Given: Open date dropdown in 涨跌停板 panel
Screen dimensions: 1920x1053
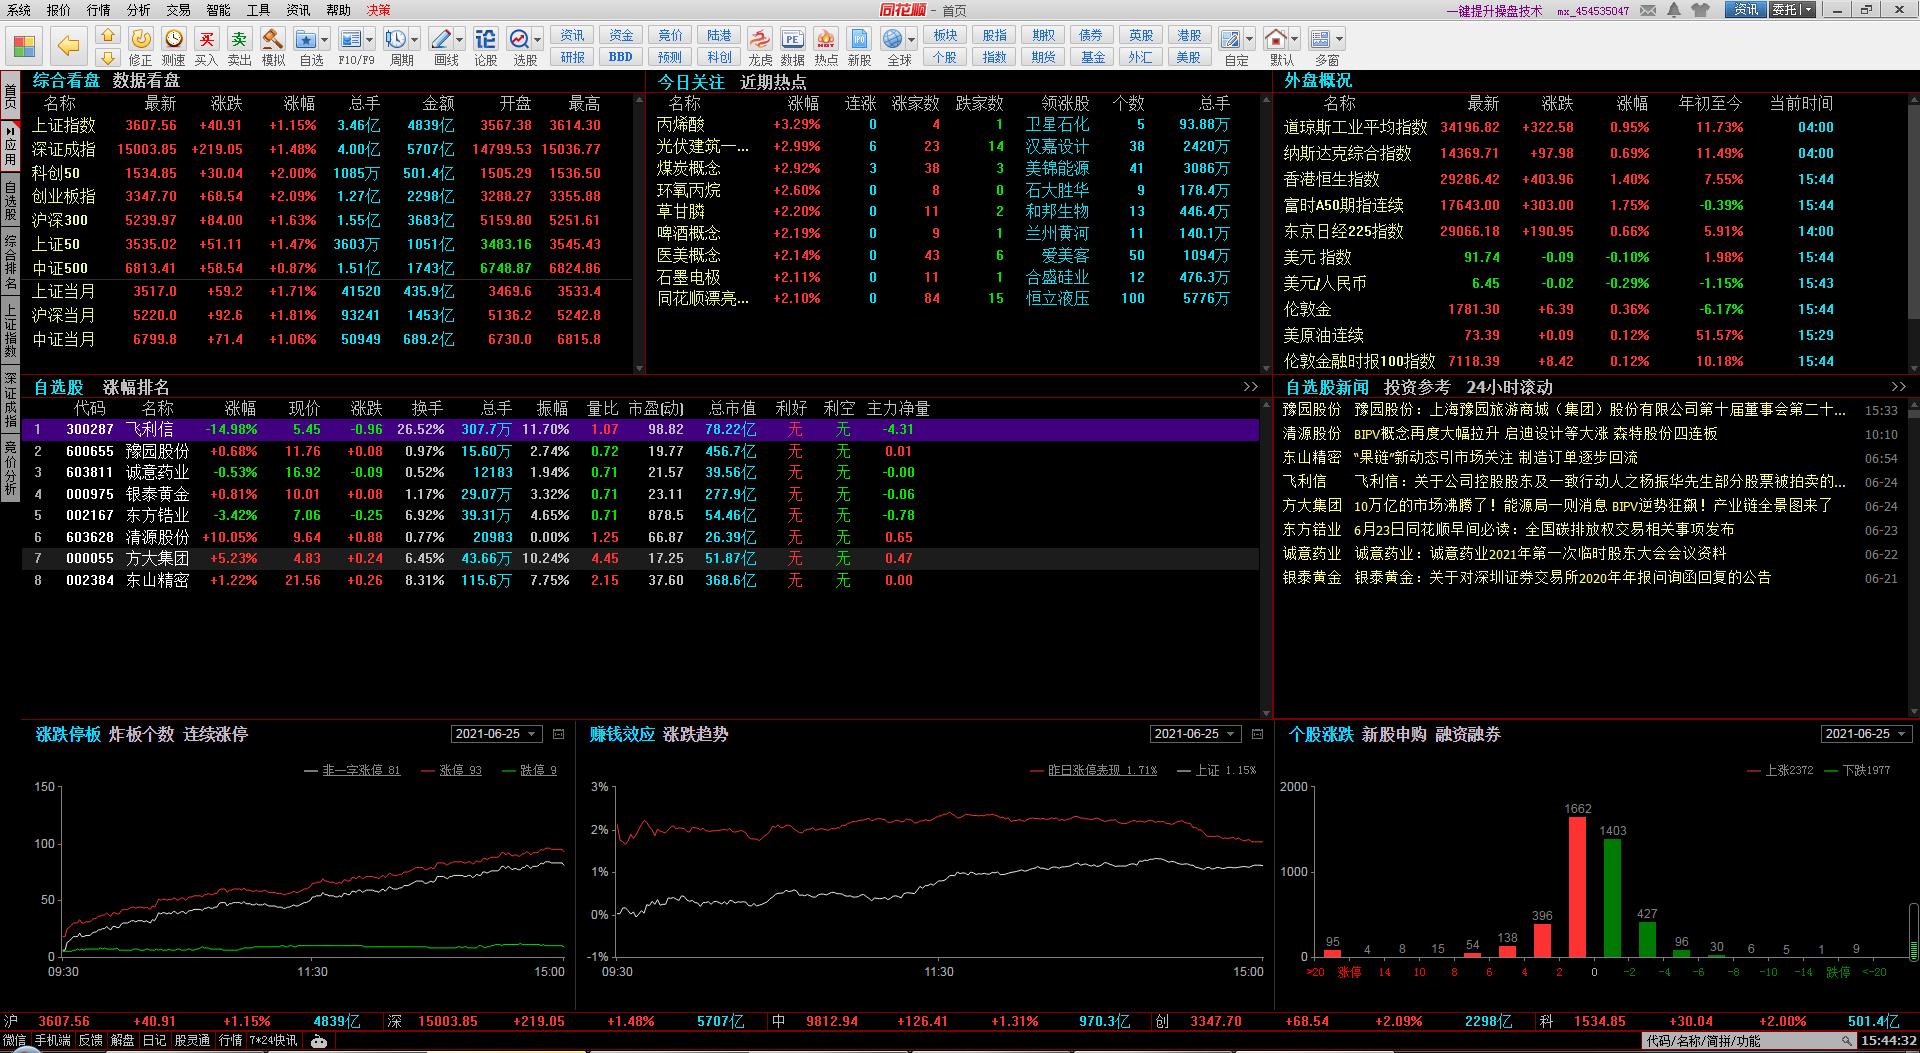Looking at the screenshot, I should pyautogui.click(x=531, y=734).
